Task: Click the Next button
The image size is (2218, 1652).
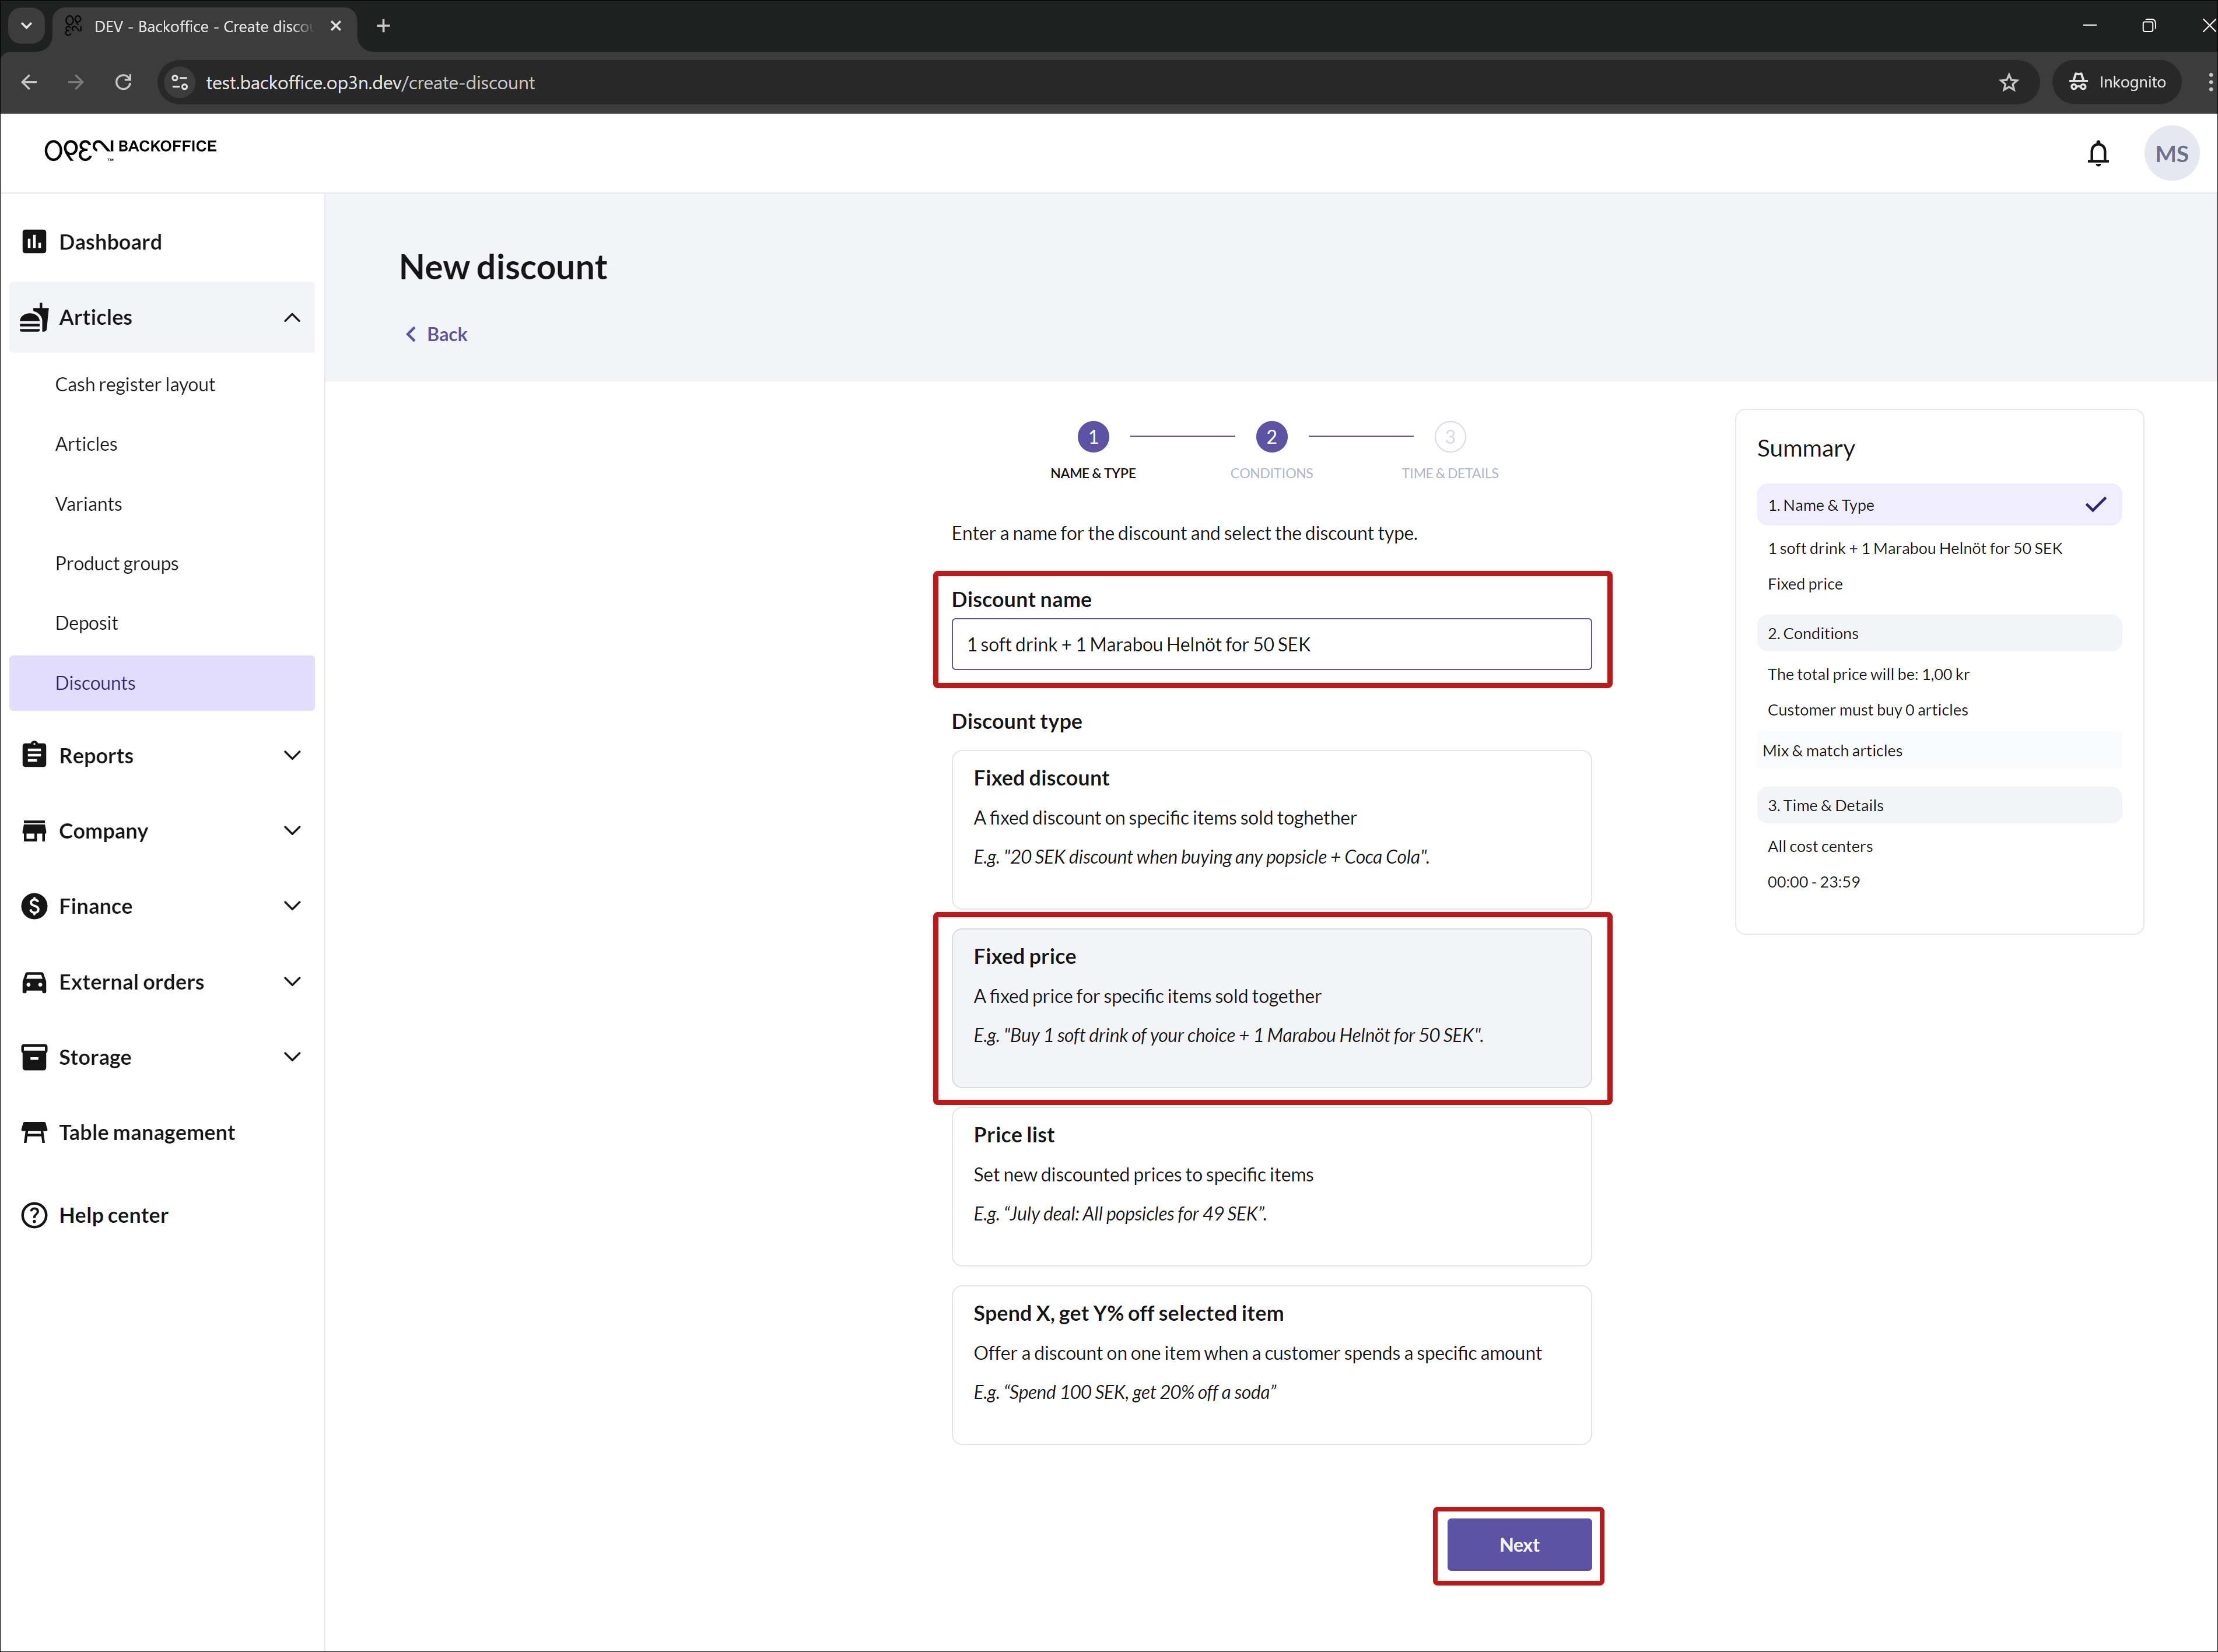Action: click(x=1519, y=1545)
